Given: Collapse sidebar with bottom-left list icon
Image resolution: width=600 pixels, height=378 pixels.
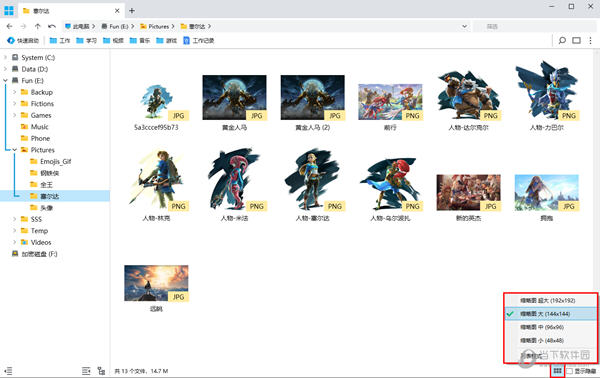Looking at the screenshot, I should (x=8, y=371).
